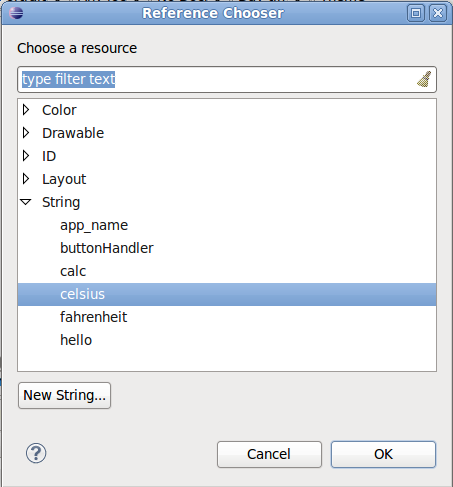
Task: Expand the Color resource group
Action: pyautogui.click(x=26, y=110)
